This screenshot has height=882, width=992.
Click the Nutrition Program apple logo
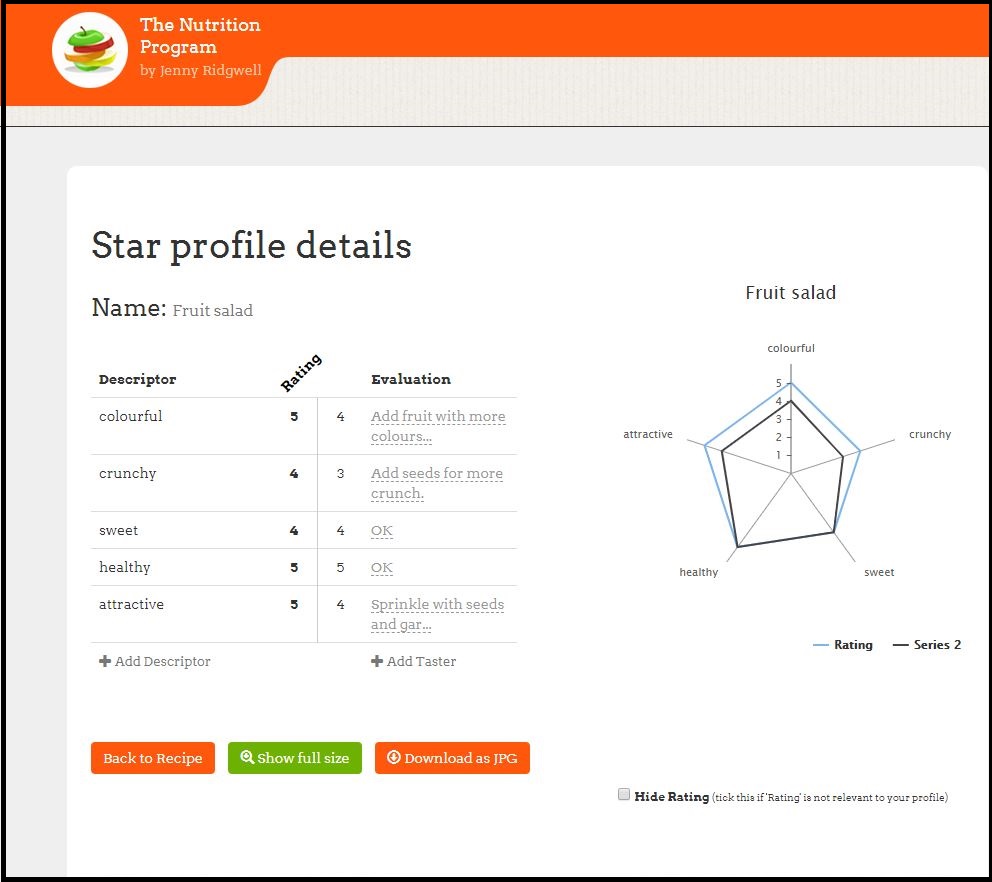point(89,50)
